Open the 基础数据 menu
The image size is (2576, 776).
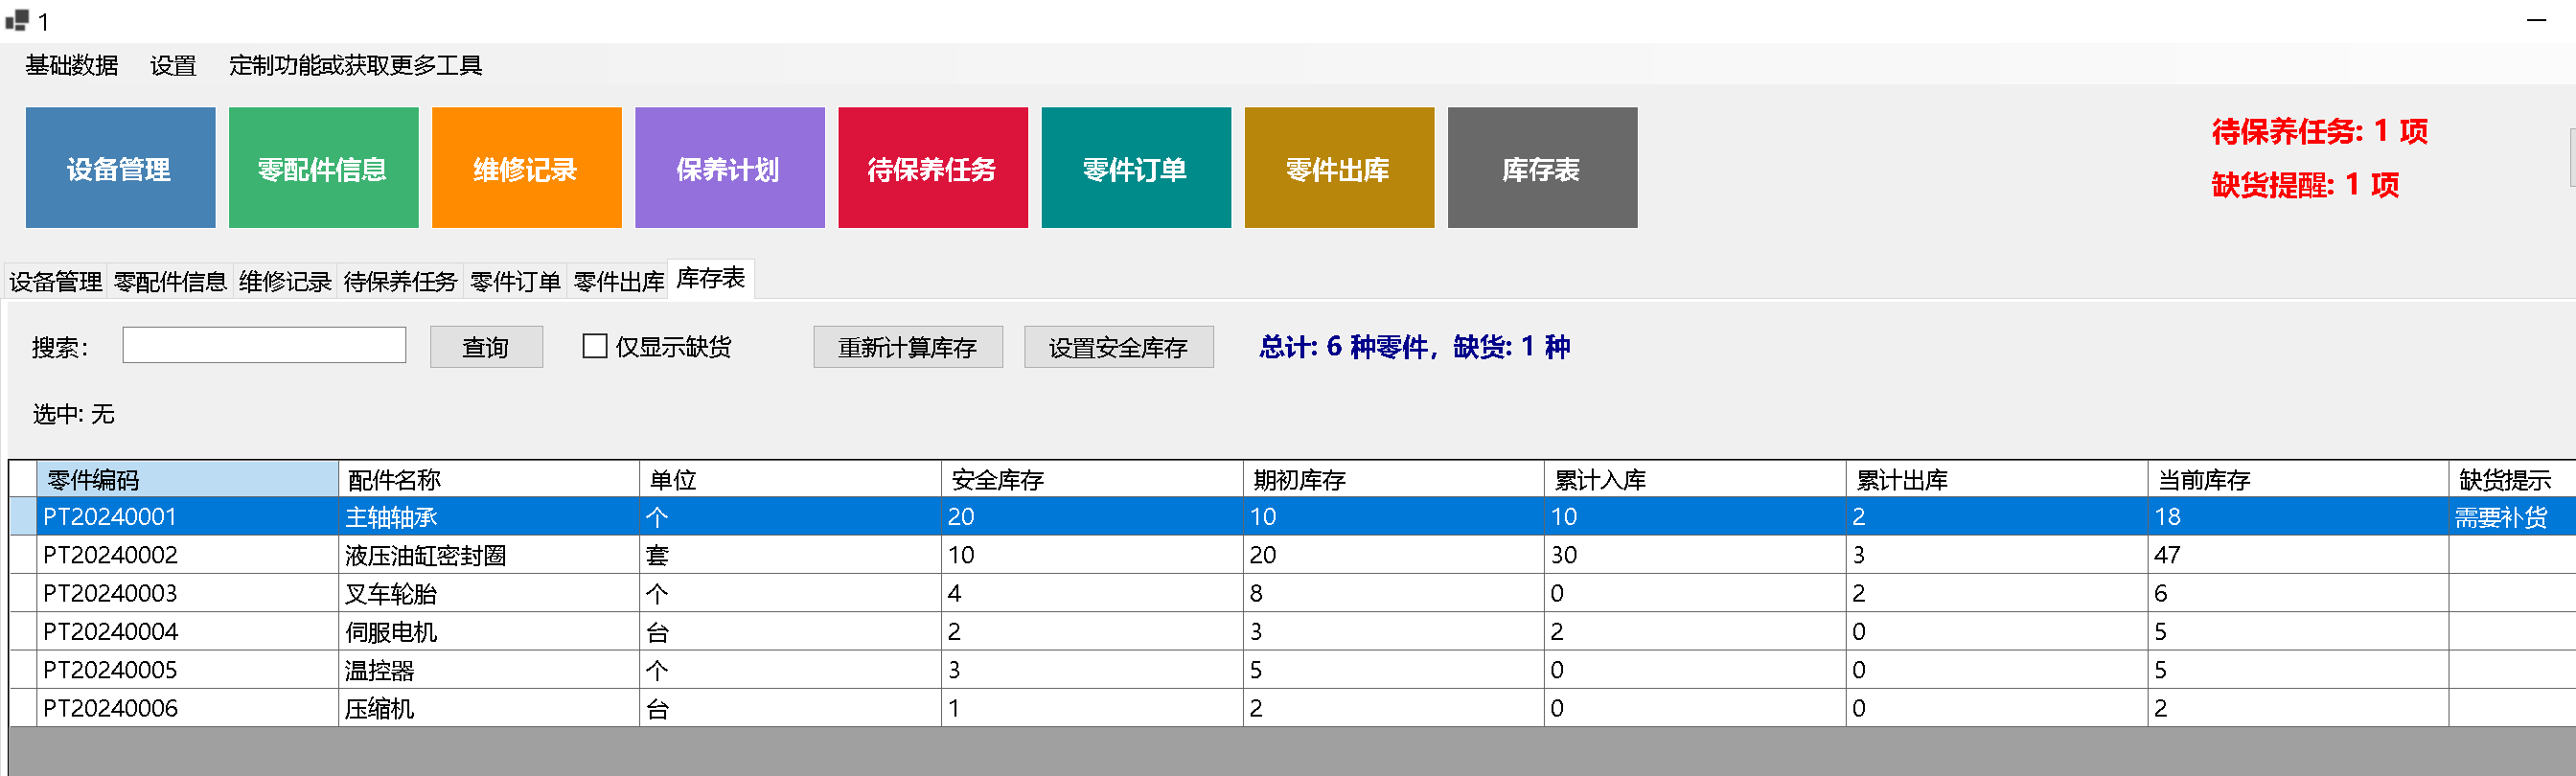(x=72, y=65)
